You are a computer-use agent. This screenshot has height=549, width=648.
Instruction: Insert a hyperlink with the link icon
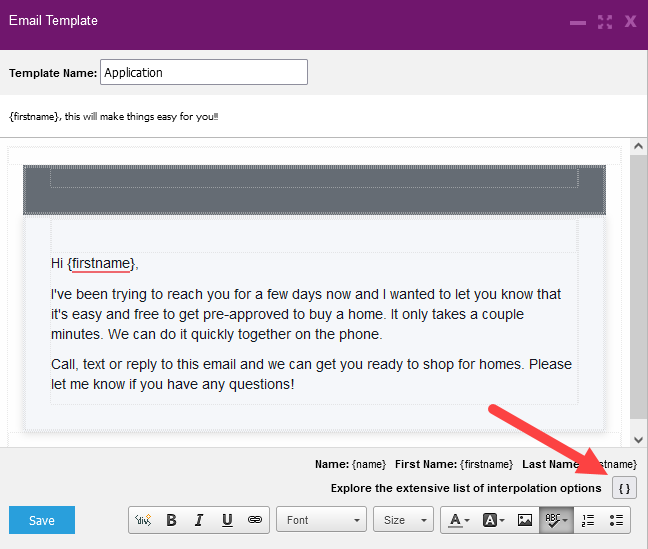[x=255, y=520]
